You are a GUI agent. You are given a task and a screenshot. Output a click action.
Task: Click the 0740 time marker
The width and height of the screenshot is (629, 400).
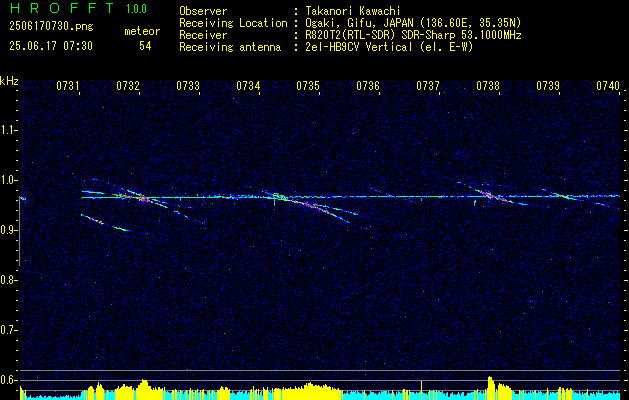click(608, 85)
